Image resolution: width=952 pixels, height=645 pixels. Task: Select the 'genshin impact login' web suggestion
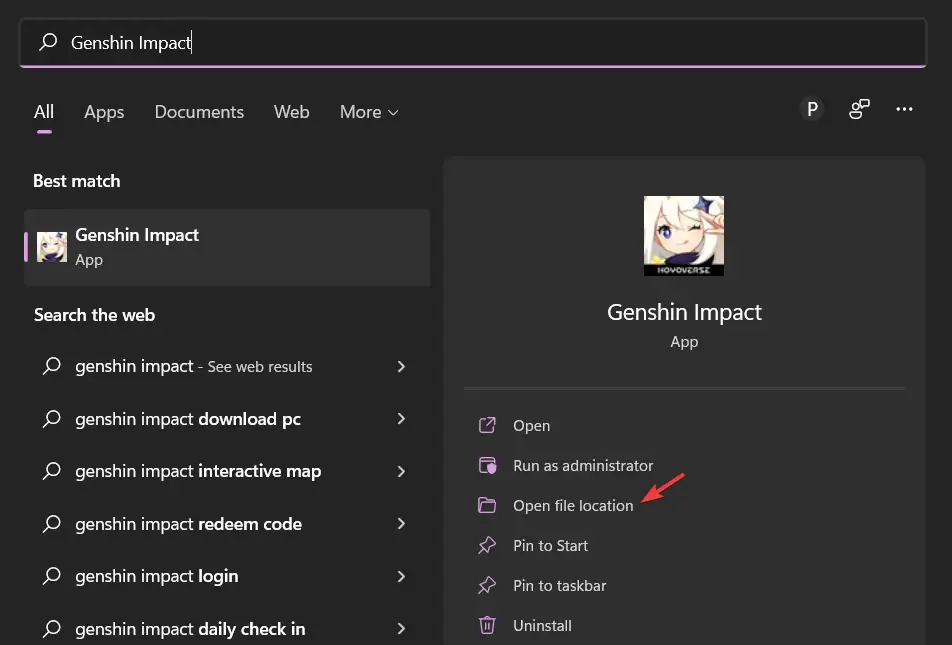(x=156, y=576)
